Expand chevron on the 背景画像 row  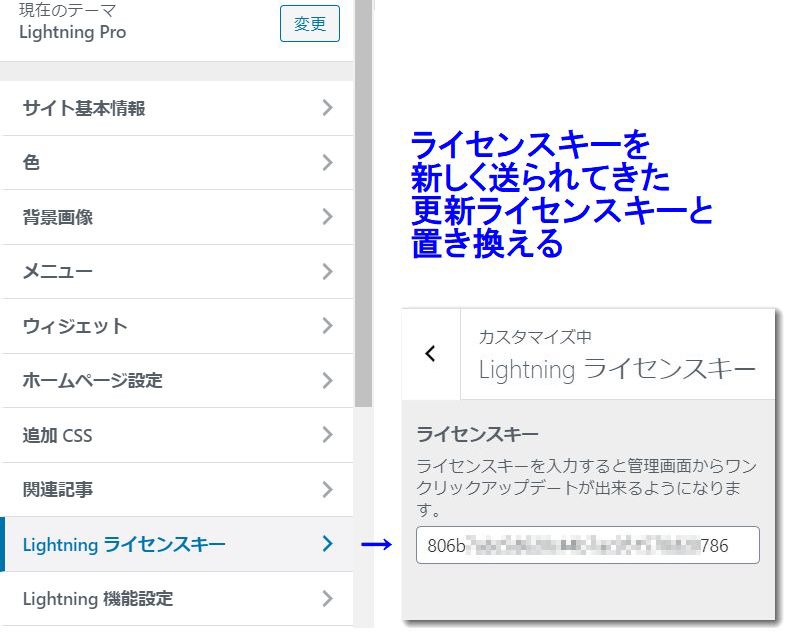coord(327,217)
